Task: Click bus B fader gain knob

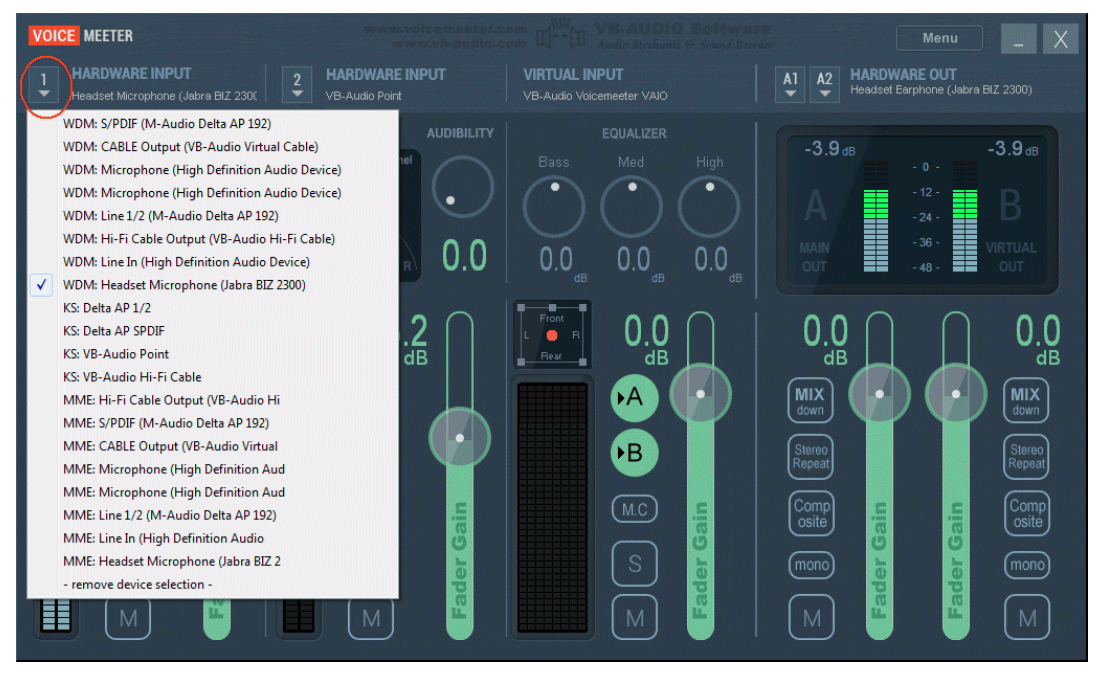Action: 956,394
